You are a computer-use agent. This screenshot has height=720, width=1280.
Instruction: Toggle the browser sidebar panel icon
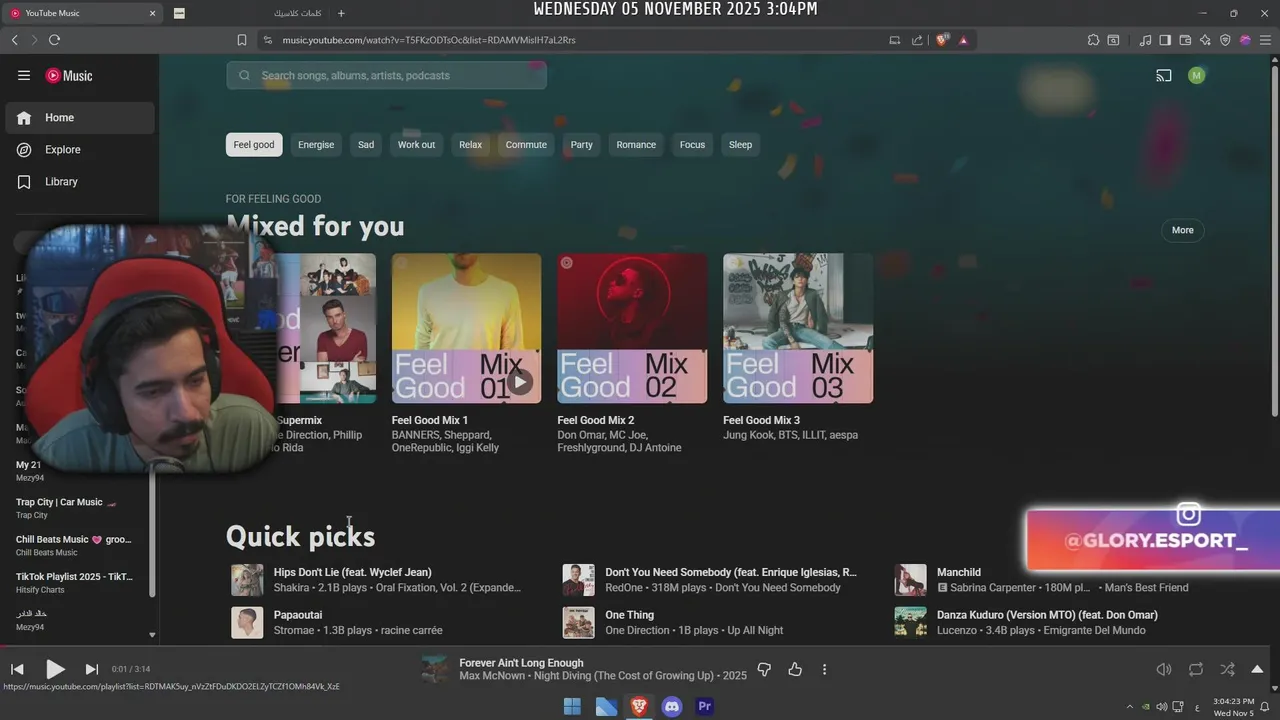1165,40
